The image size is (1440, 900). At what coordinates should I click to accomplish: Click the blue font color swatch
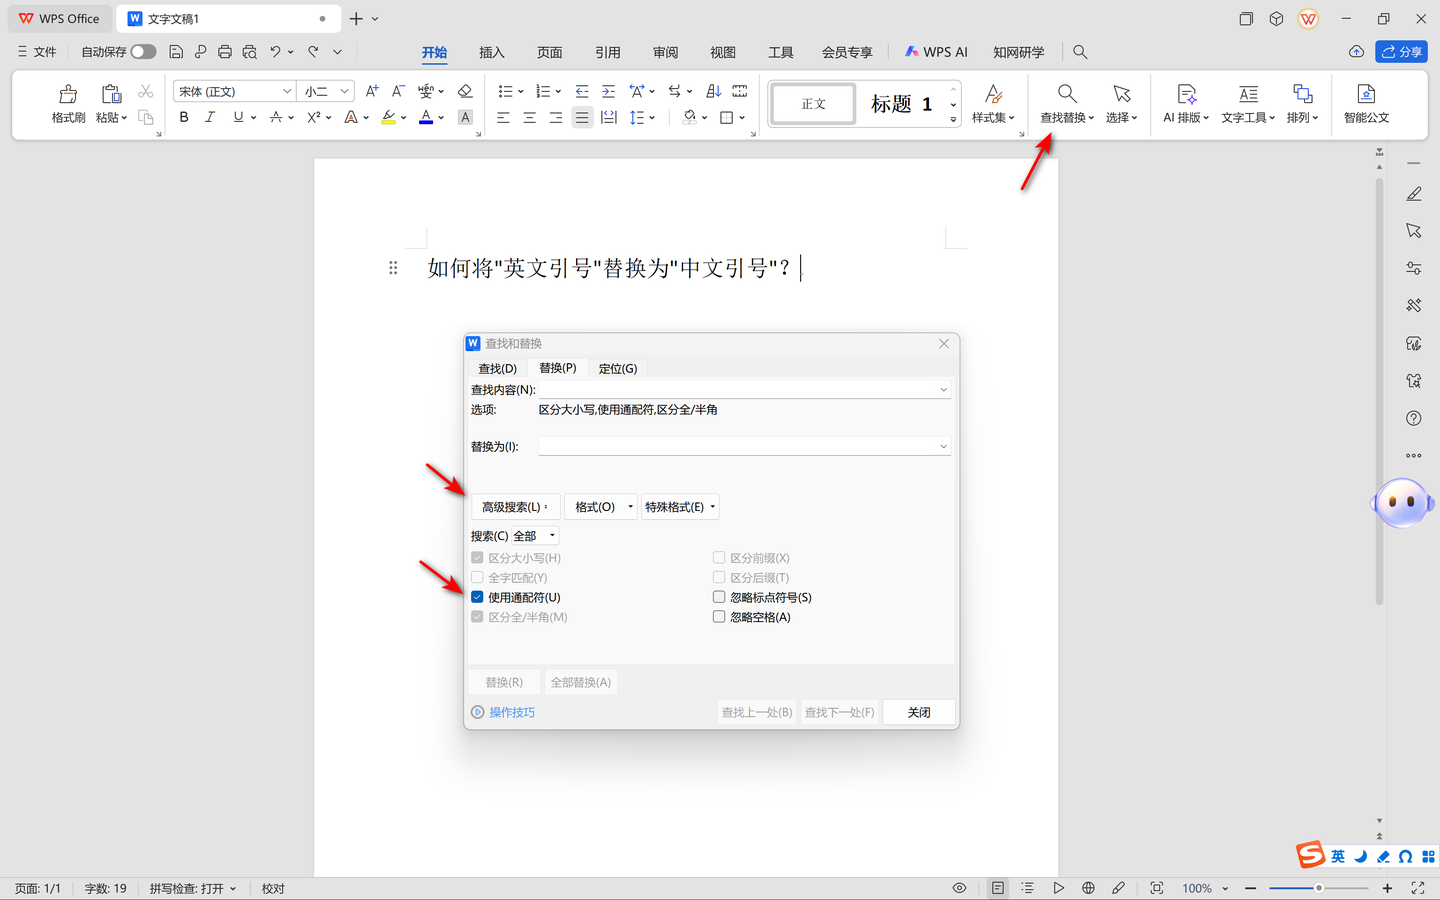[x=427, y=118]
